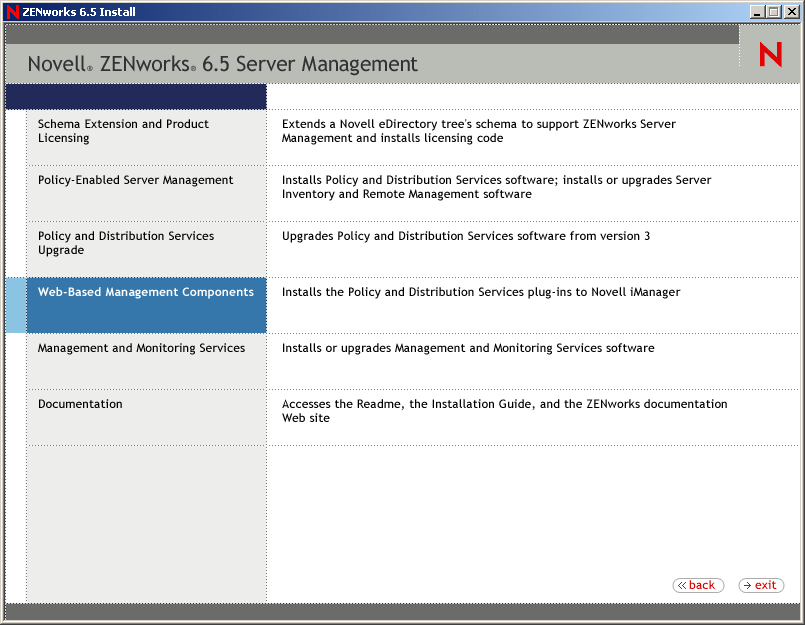The height and width of the screenshot is (625, 805).
Task: Click the red Novell N logo
Action: [769, 54]
